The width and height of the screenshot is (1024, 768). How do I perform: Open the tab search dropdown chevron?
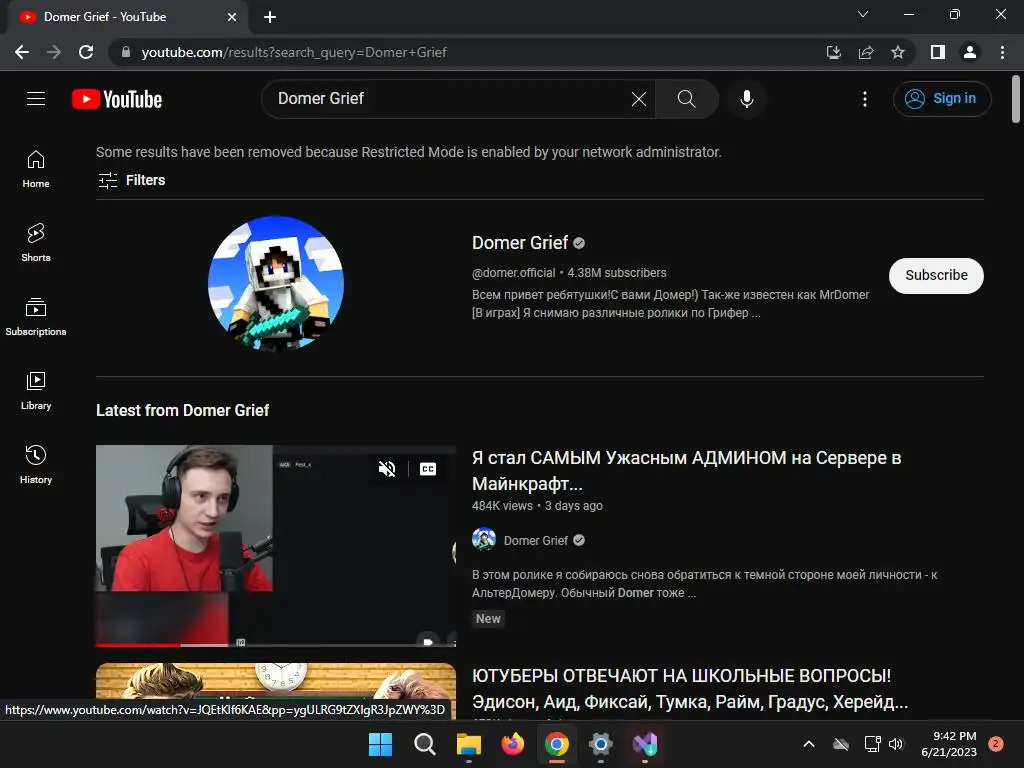863,14
